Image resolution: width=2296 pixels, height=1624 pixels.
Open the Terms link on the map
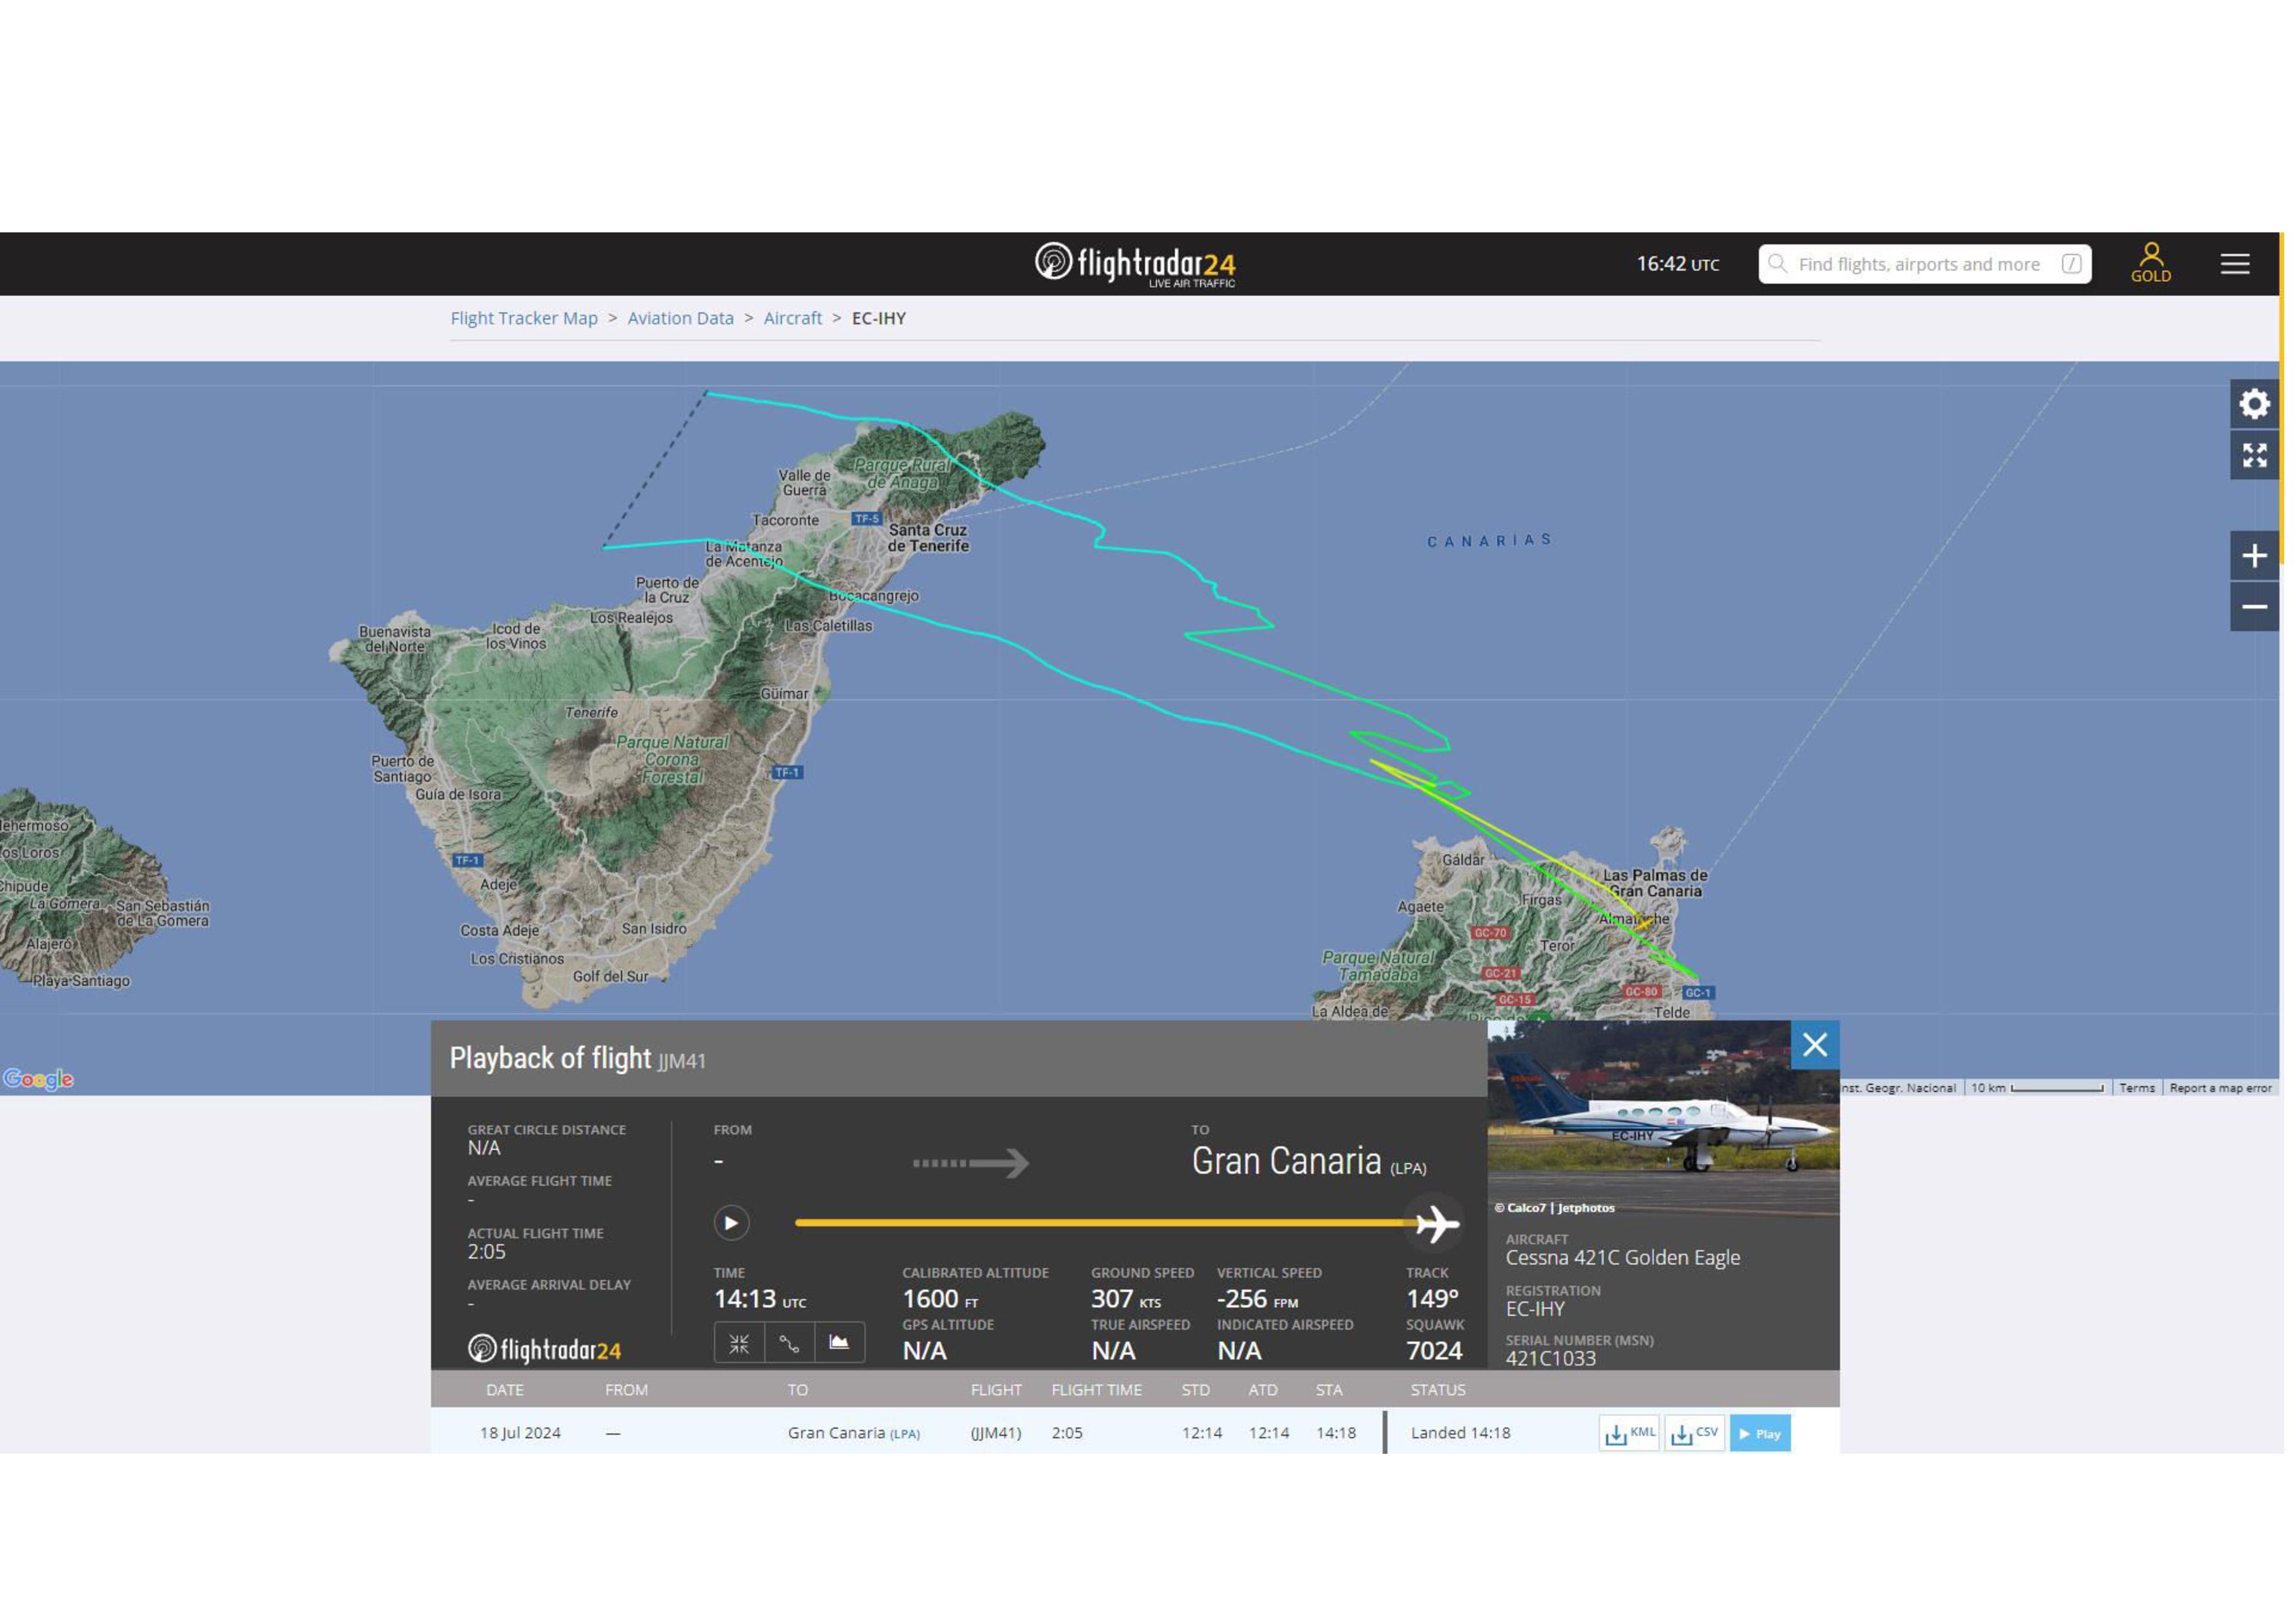click(2137, 1088)
